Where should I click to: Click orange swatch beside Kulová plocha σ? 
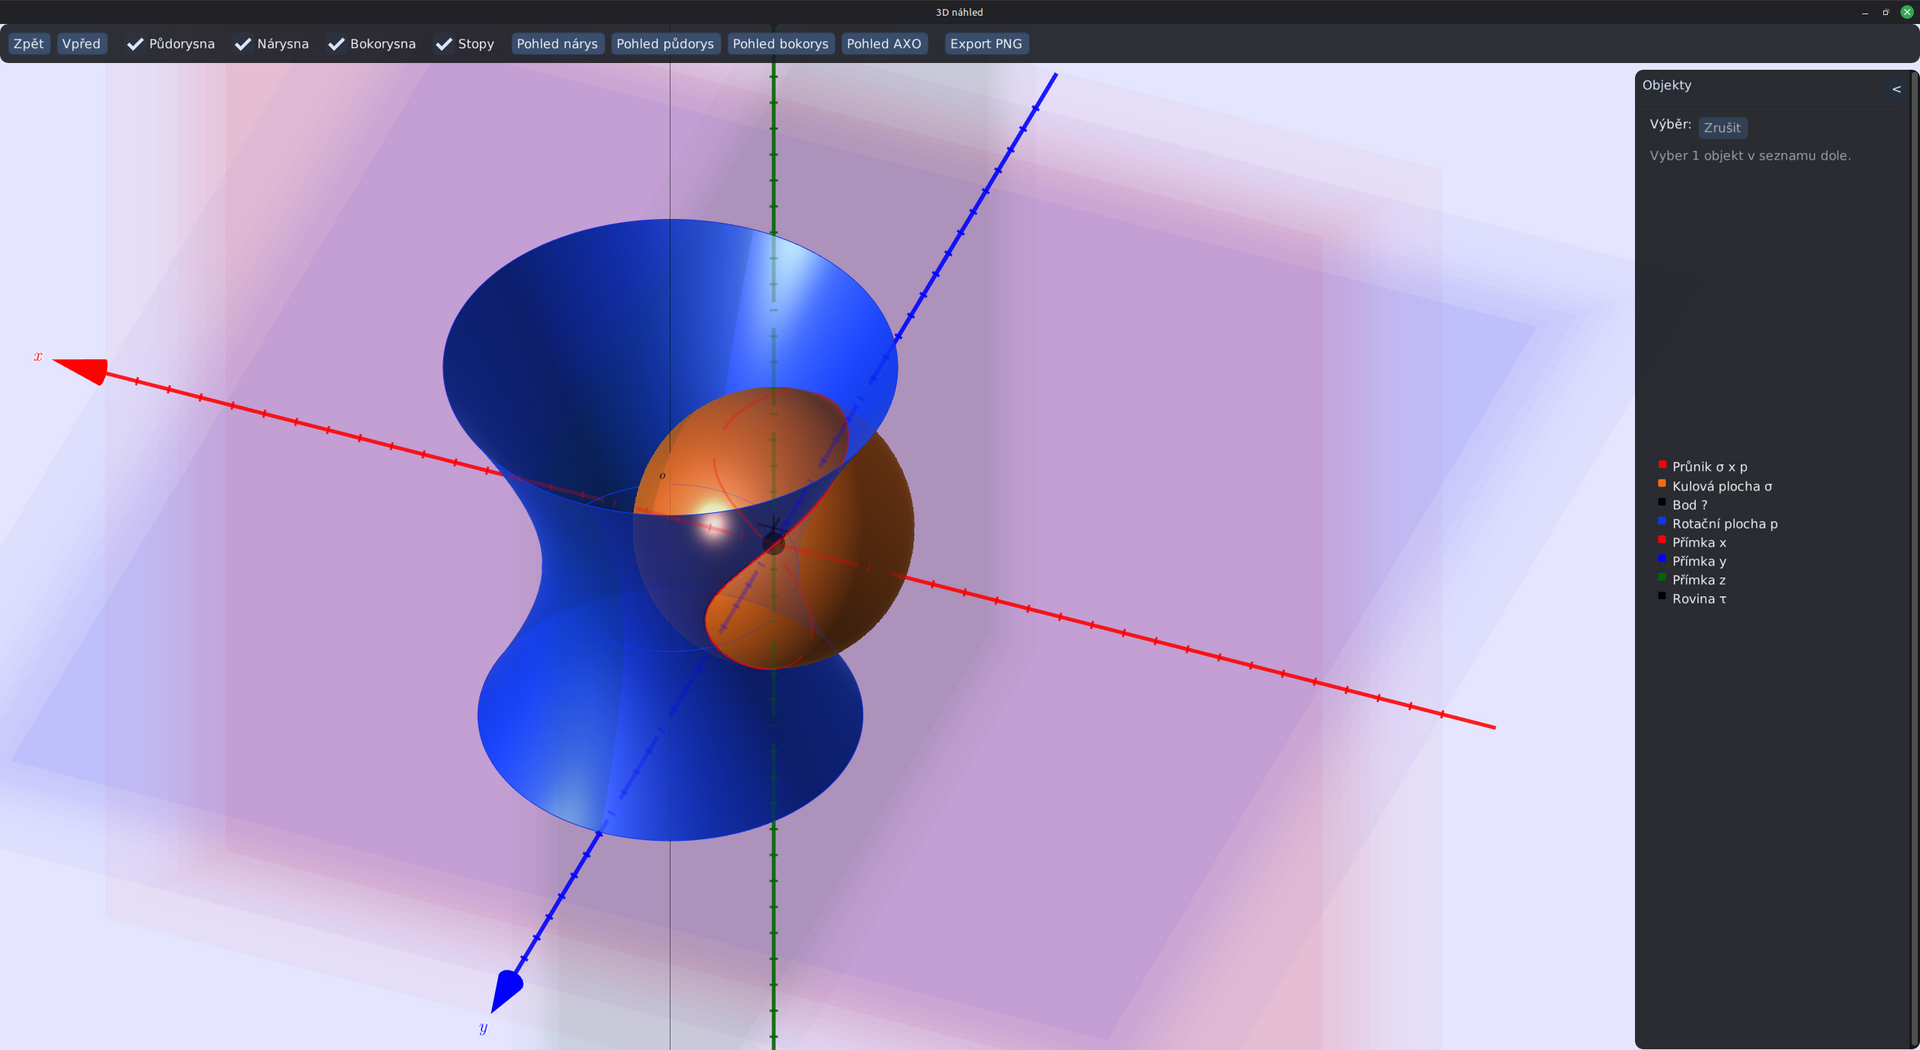tap(1662, 484)
